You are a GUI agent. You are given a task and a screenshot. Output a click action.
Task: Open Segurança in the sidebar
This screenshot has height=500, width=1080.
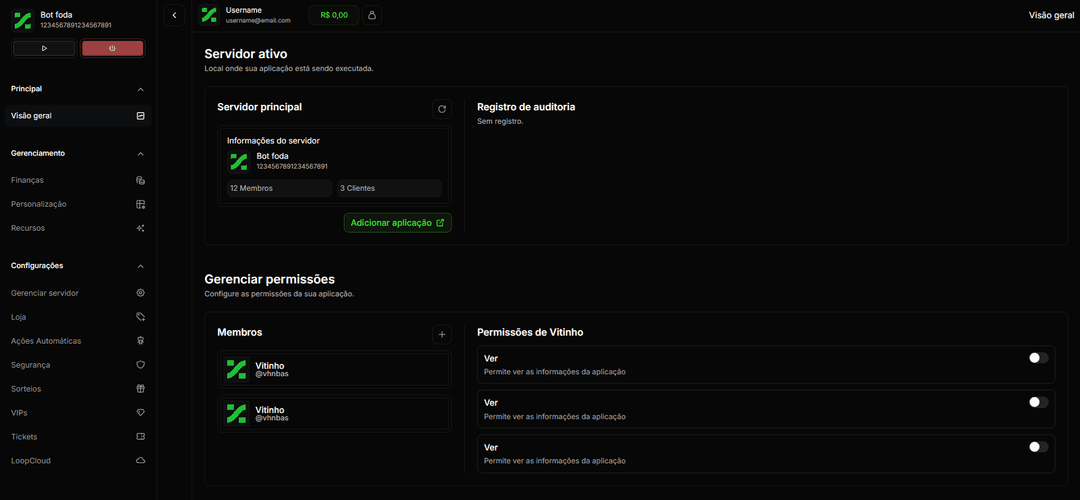(78, 365)
